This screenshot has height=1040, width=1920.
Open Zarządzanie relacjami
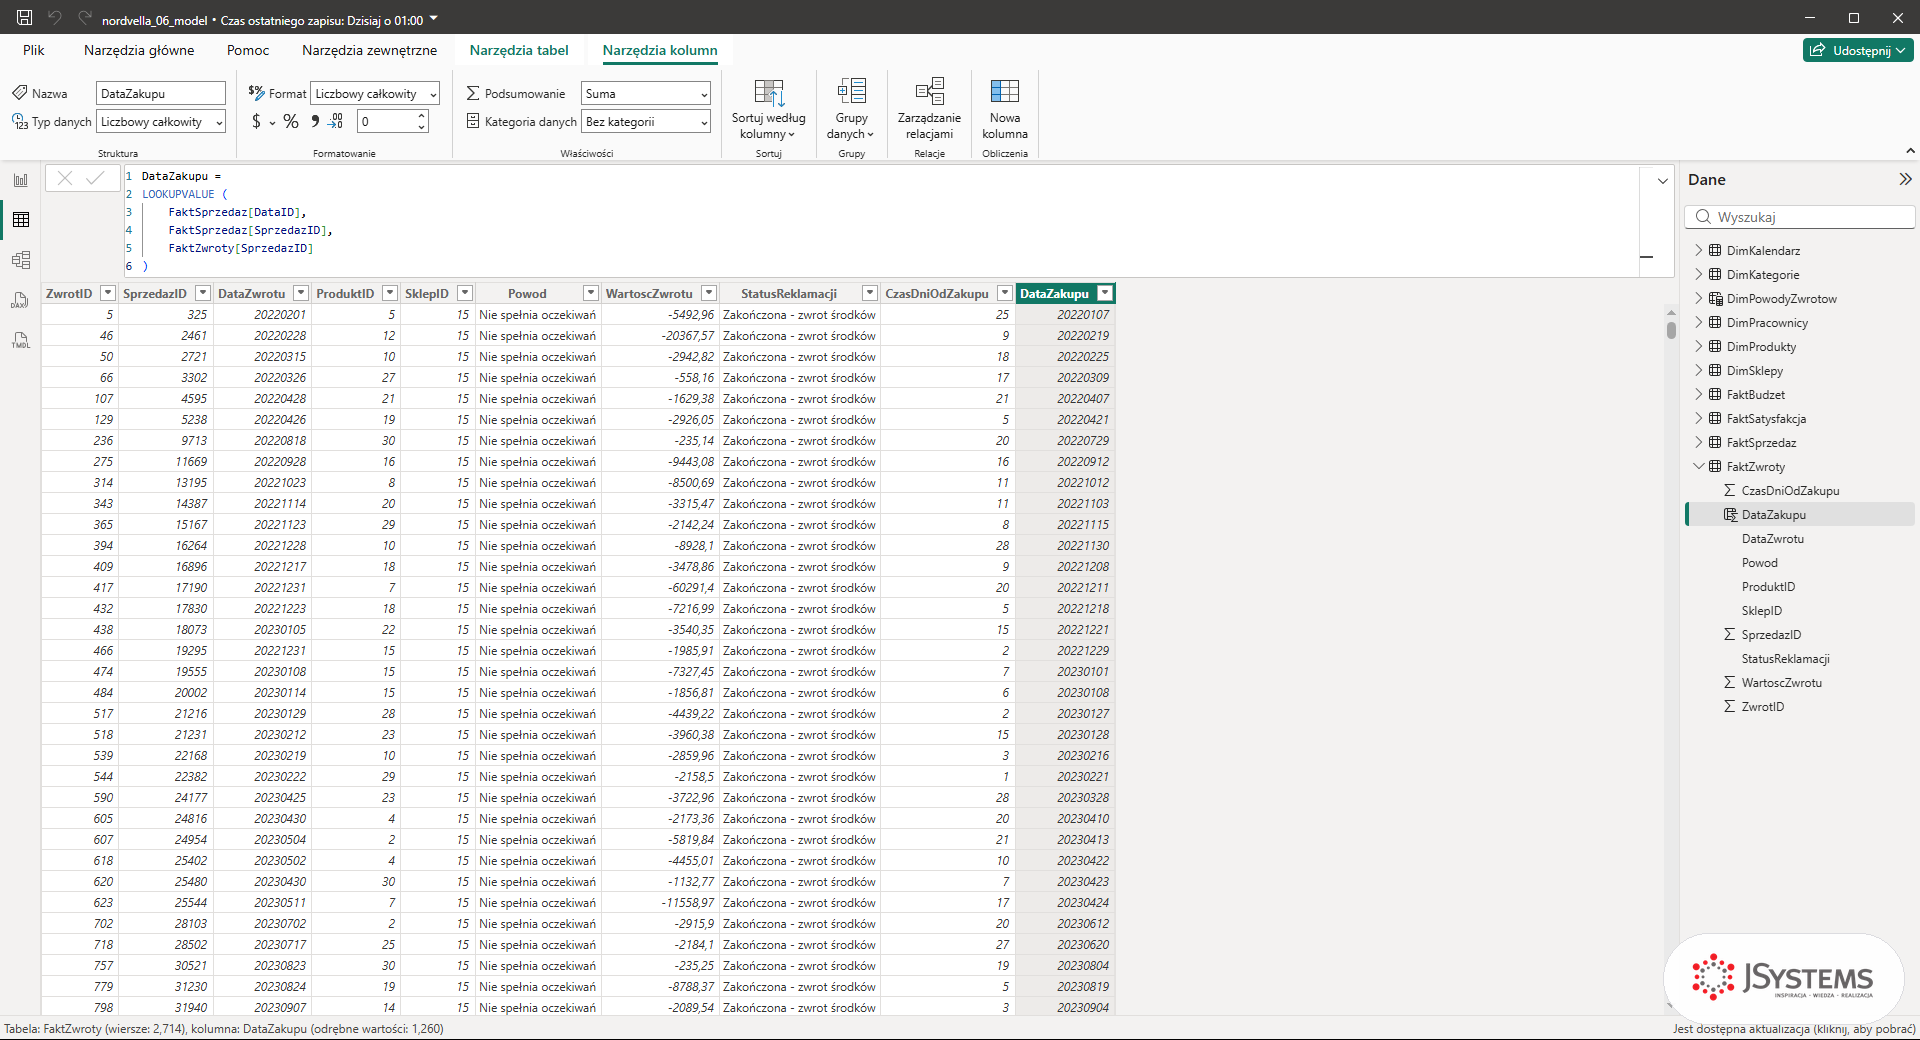tap(929, 110)
